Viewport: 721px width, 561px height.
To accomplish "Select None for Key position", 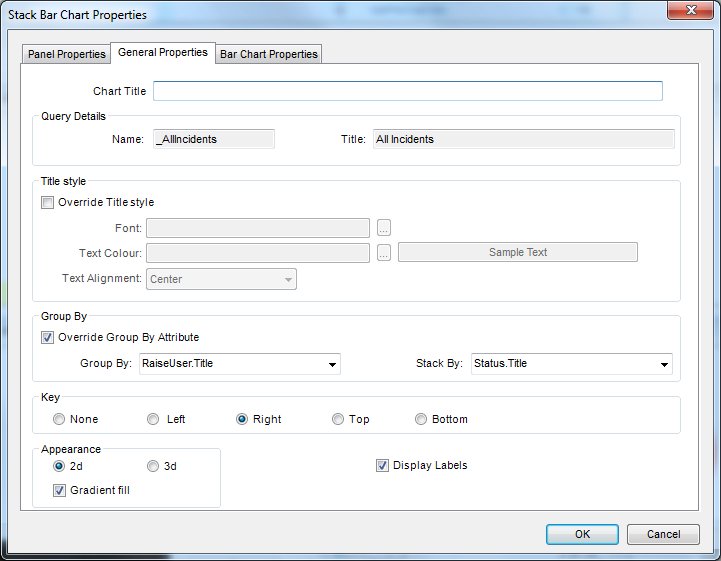I will point(59,419).
